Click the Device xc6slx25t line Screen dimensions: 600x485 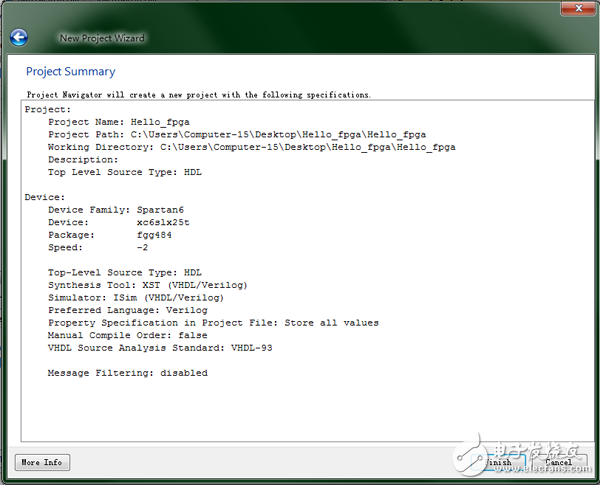pos(118,222)
